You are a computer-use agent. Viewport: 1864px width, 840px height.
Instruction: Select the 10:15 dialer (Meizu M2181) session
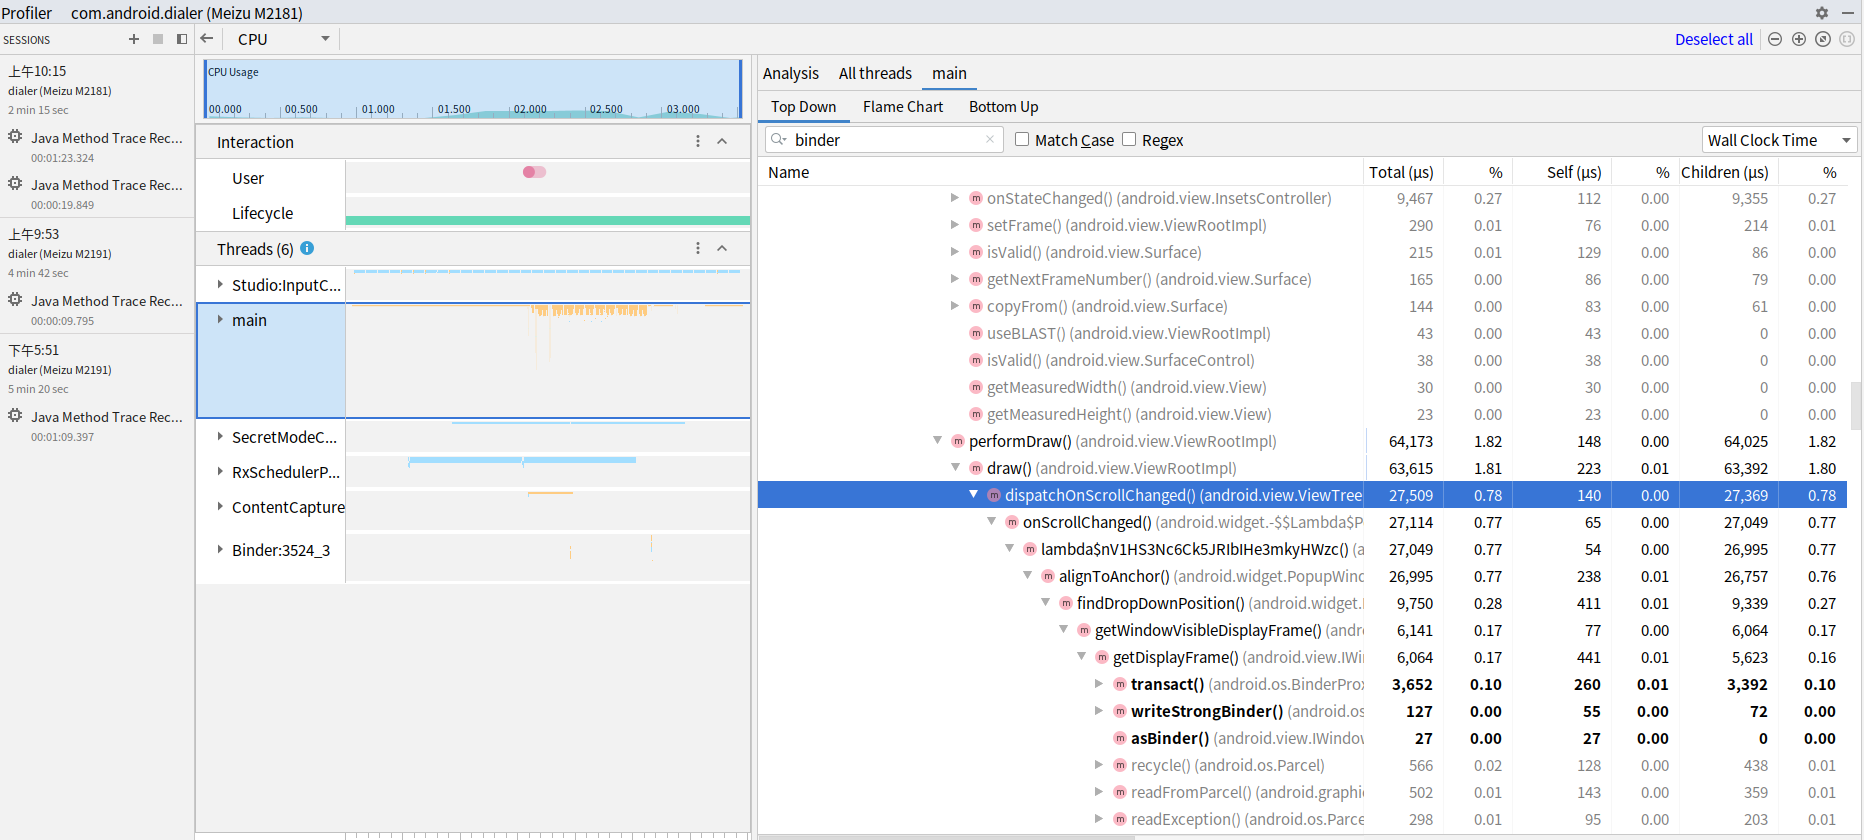click(x=97, y=90)
